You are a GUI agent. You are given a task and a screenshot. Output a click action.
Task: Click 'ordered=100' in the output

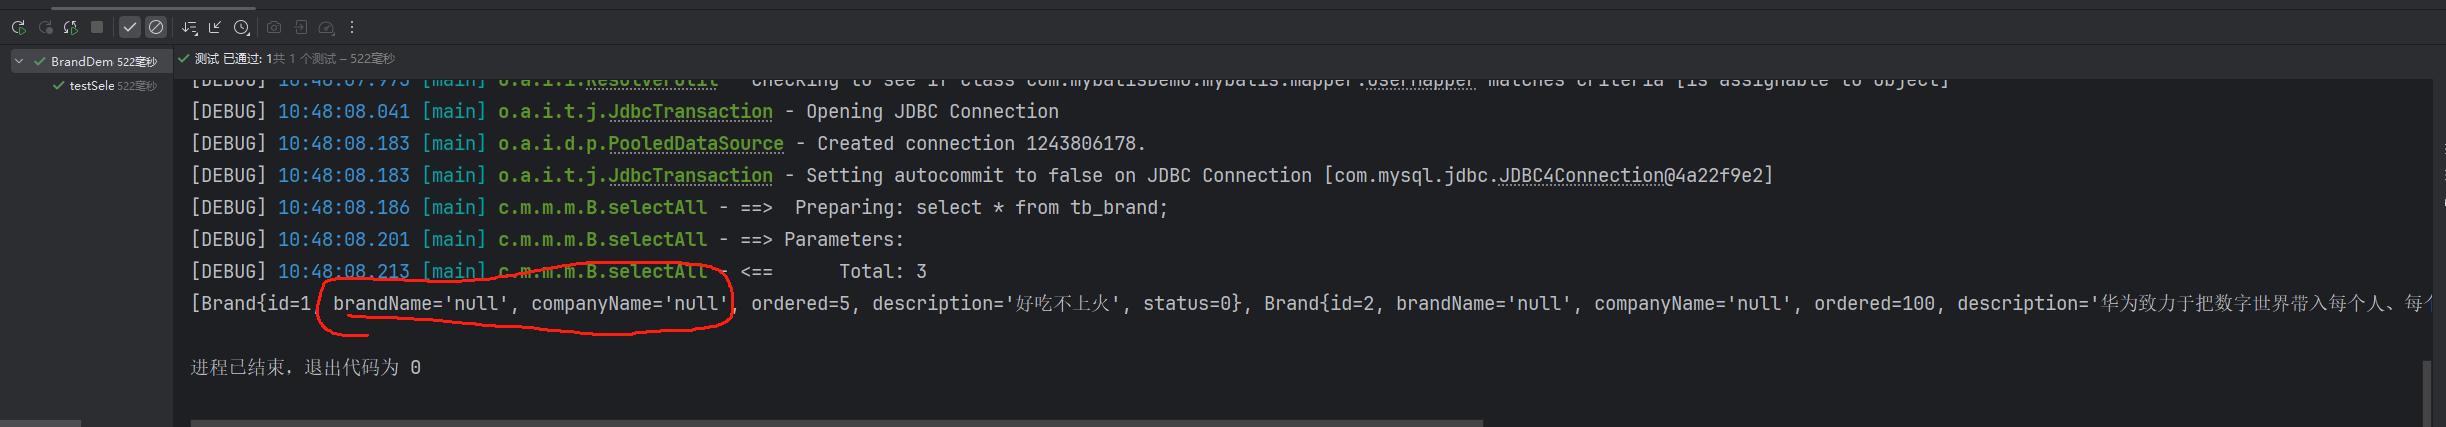point(1875,303)
